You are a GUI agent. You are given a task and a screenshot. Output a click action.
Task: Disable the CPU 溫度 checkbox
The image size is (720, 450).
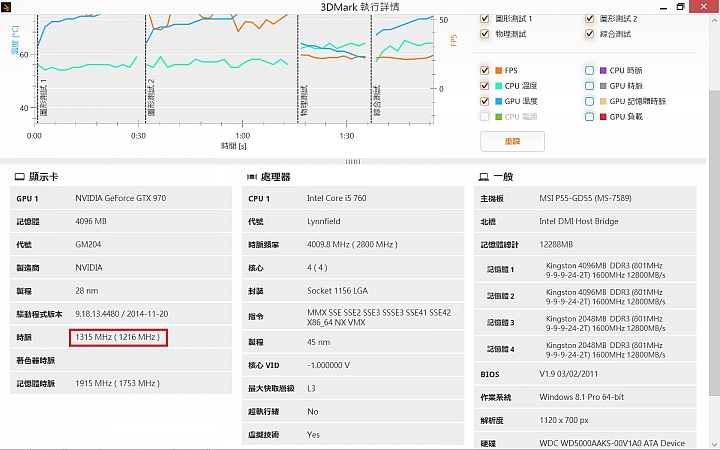click(x=484, y=85)
